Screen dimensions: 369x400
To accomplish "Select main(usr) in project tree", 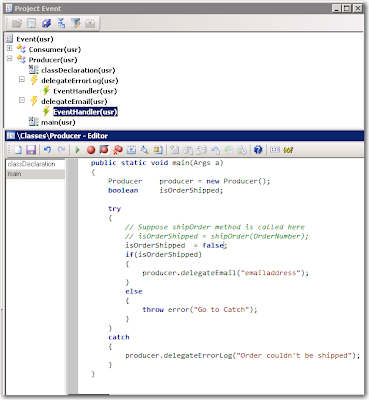I will [58, 122].
